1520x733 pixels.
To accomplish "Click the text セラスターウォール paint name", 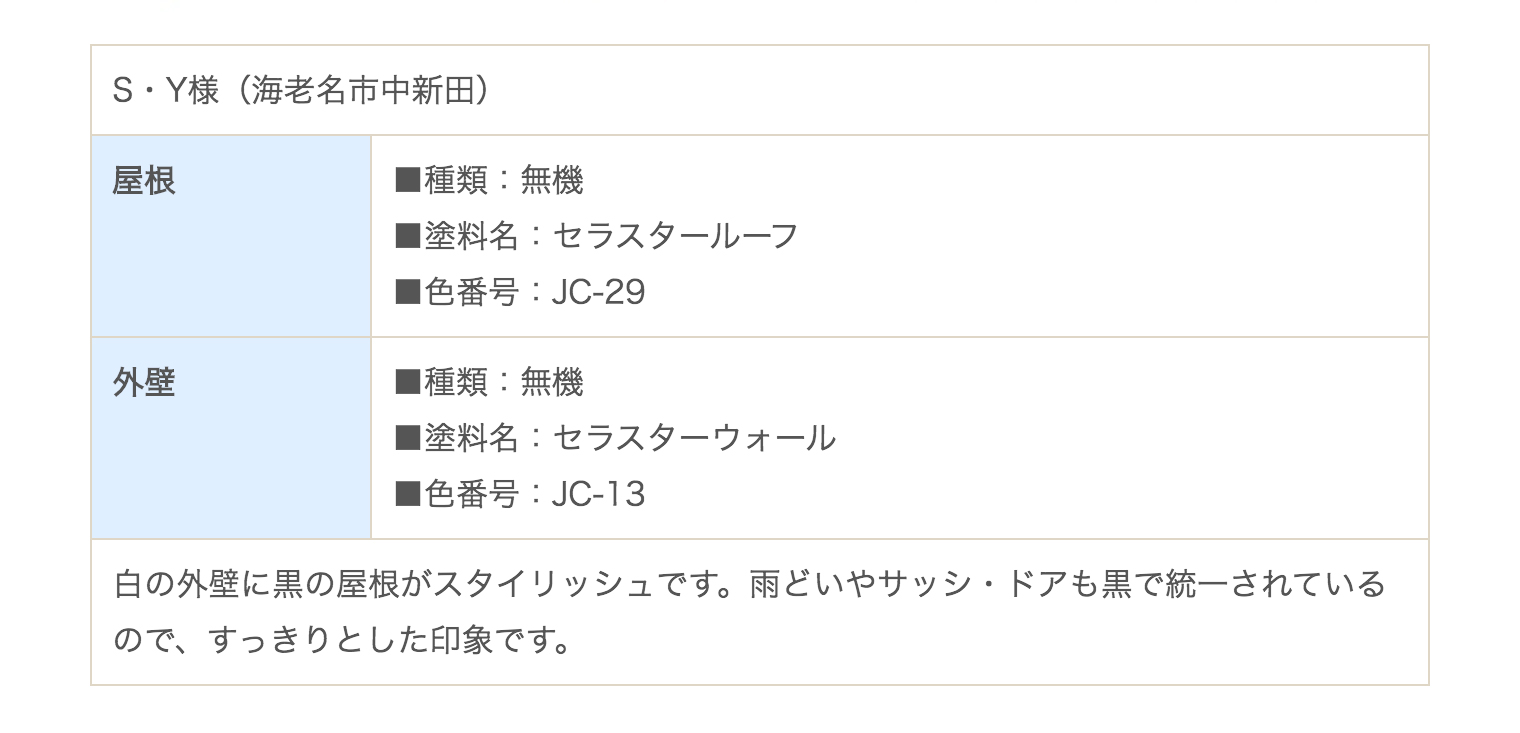I will coord(694,439).
